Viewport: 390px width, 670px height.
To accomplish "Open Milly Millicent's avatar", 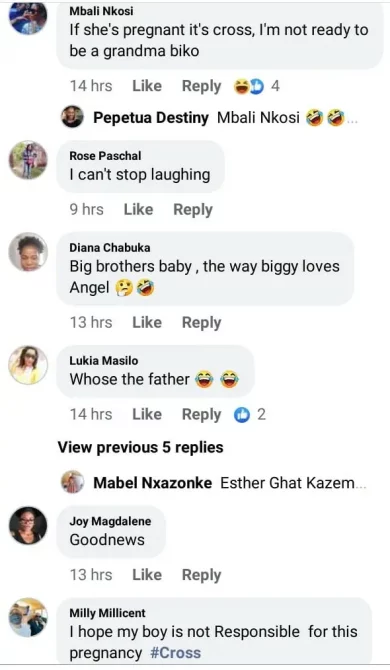I will click(x=28, y=617).
